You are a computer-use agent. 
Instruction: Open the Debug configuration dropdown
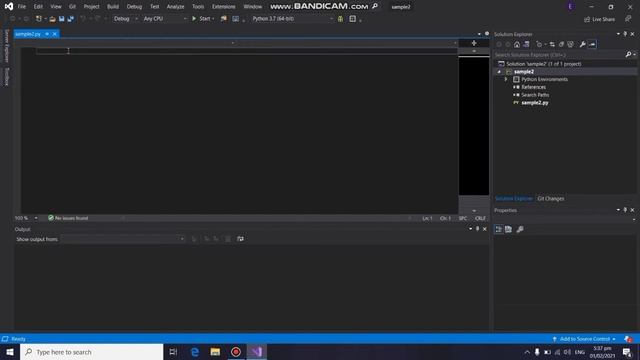125,19
